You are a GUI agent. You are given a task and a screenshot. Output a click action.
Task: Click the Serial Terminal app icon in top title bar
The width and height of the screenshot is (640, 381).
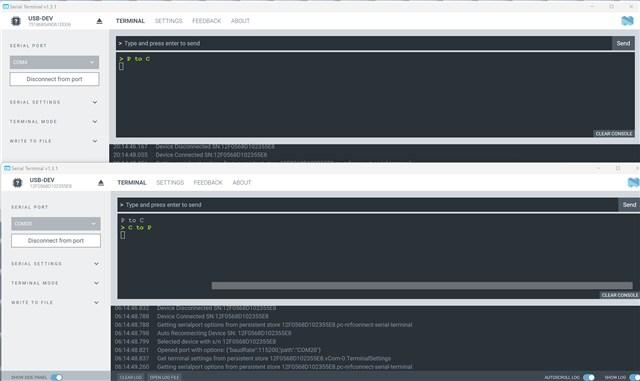coord(5,7)
